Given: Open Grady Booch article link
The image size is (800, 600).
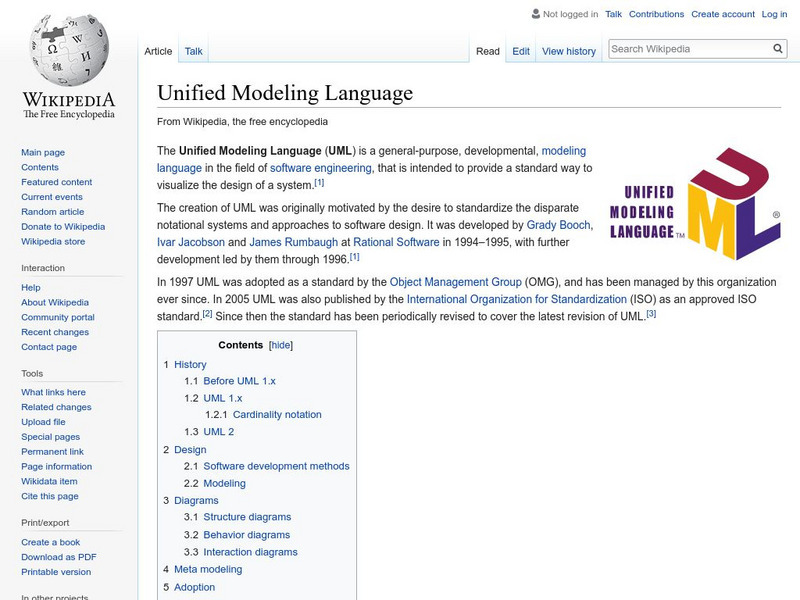Looking at the screenshot, I should tap(558, 225).
